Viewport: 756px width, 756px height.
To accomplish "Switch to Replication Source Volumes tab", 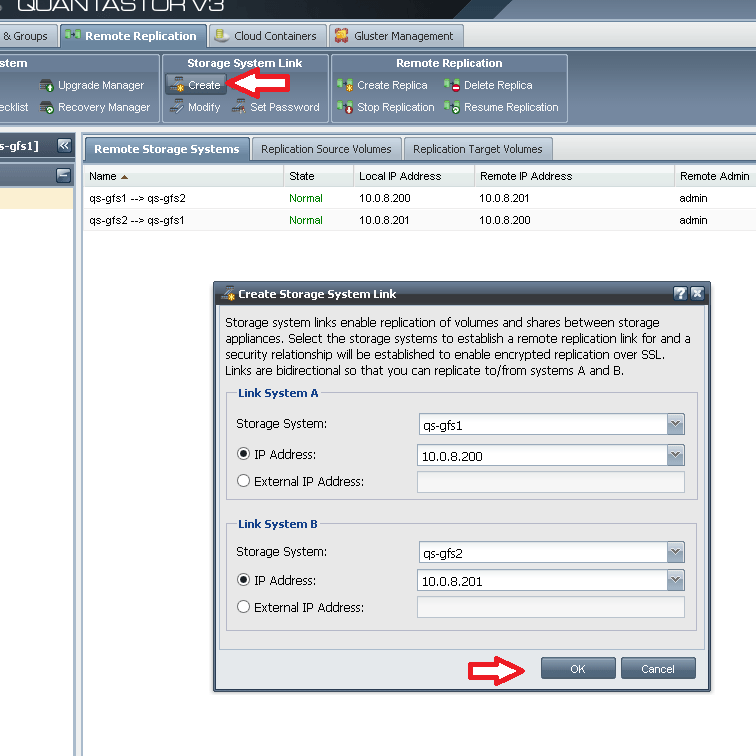I will click(326, 150).
